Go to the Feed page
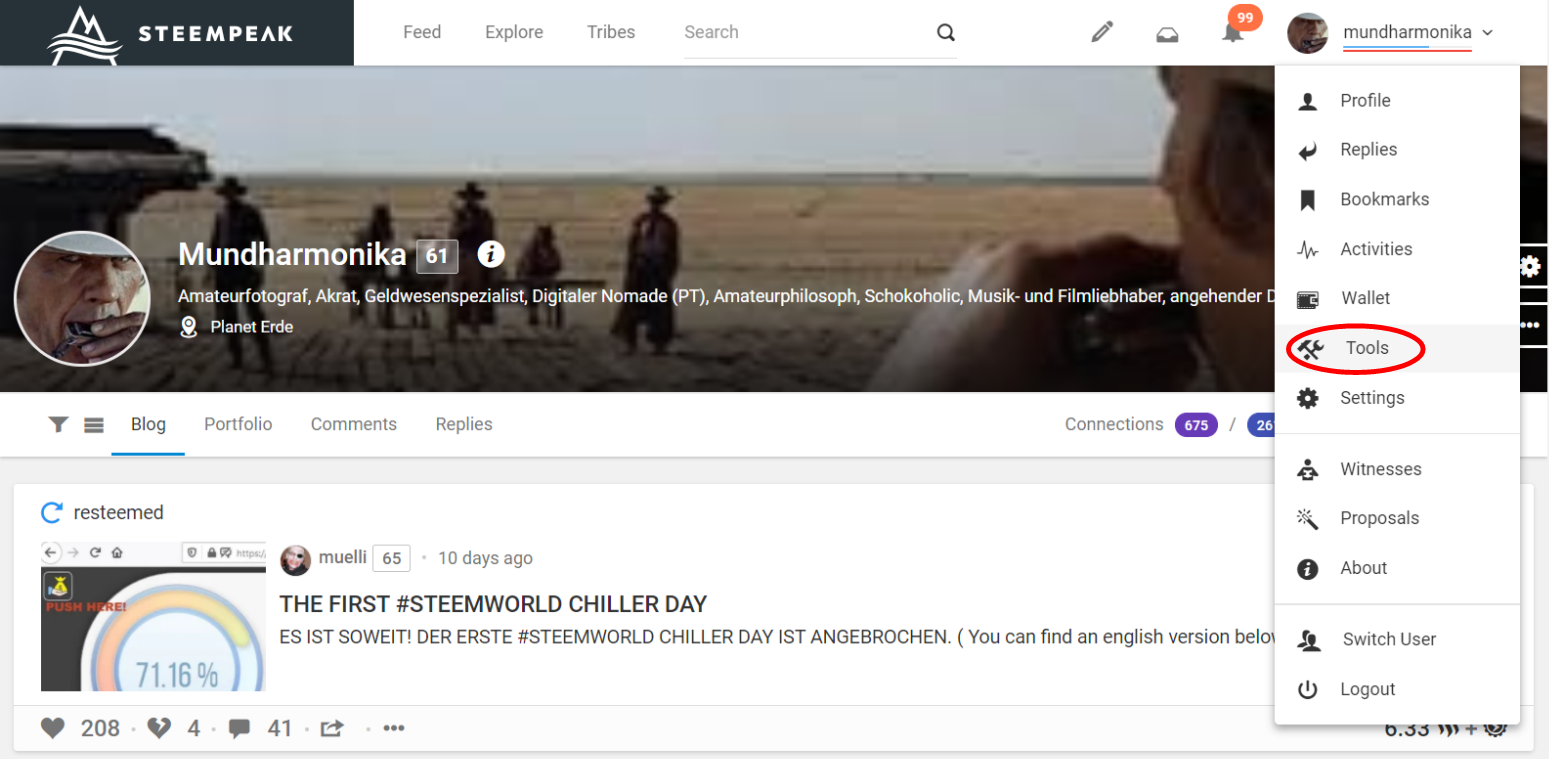The image size is (1549, 759). (422, 32)
